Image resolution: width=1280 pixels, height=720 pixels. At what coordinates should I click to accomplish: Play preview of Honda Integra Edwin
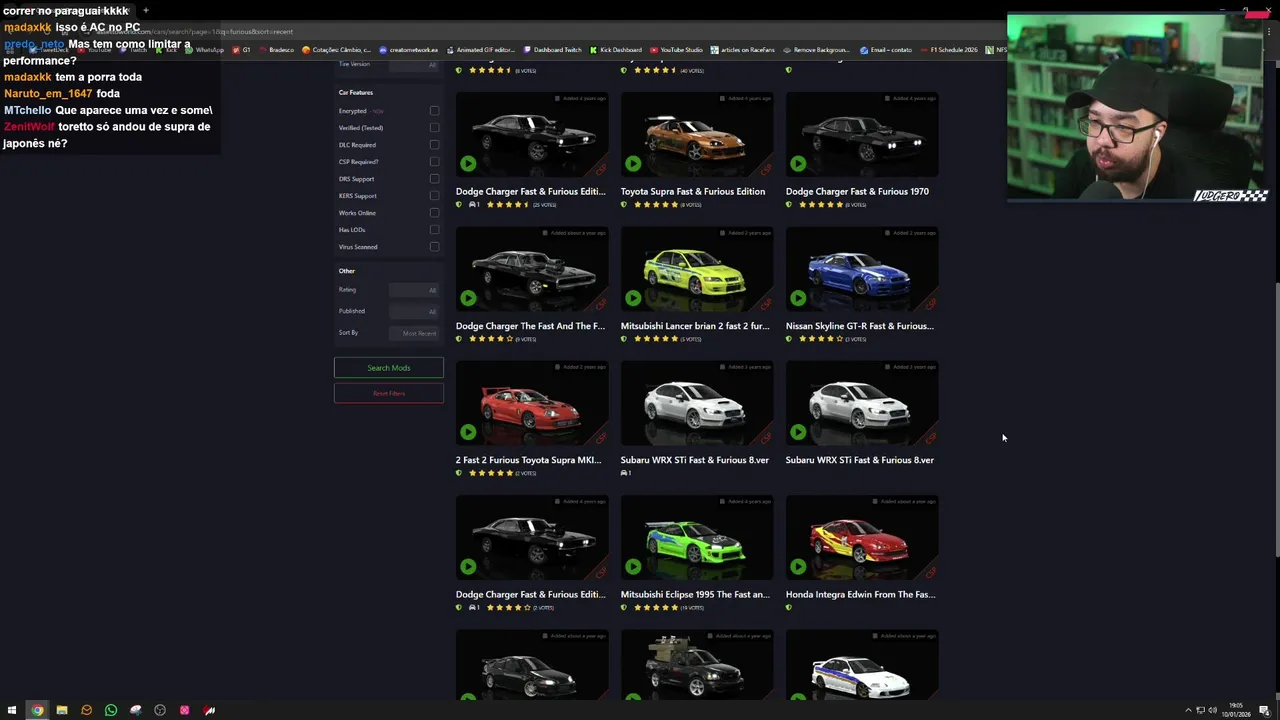click(x=798, y=566)
